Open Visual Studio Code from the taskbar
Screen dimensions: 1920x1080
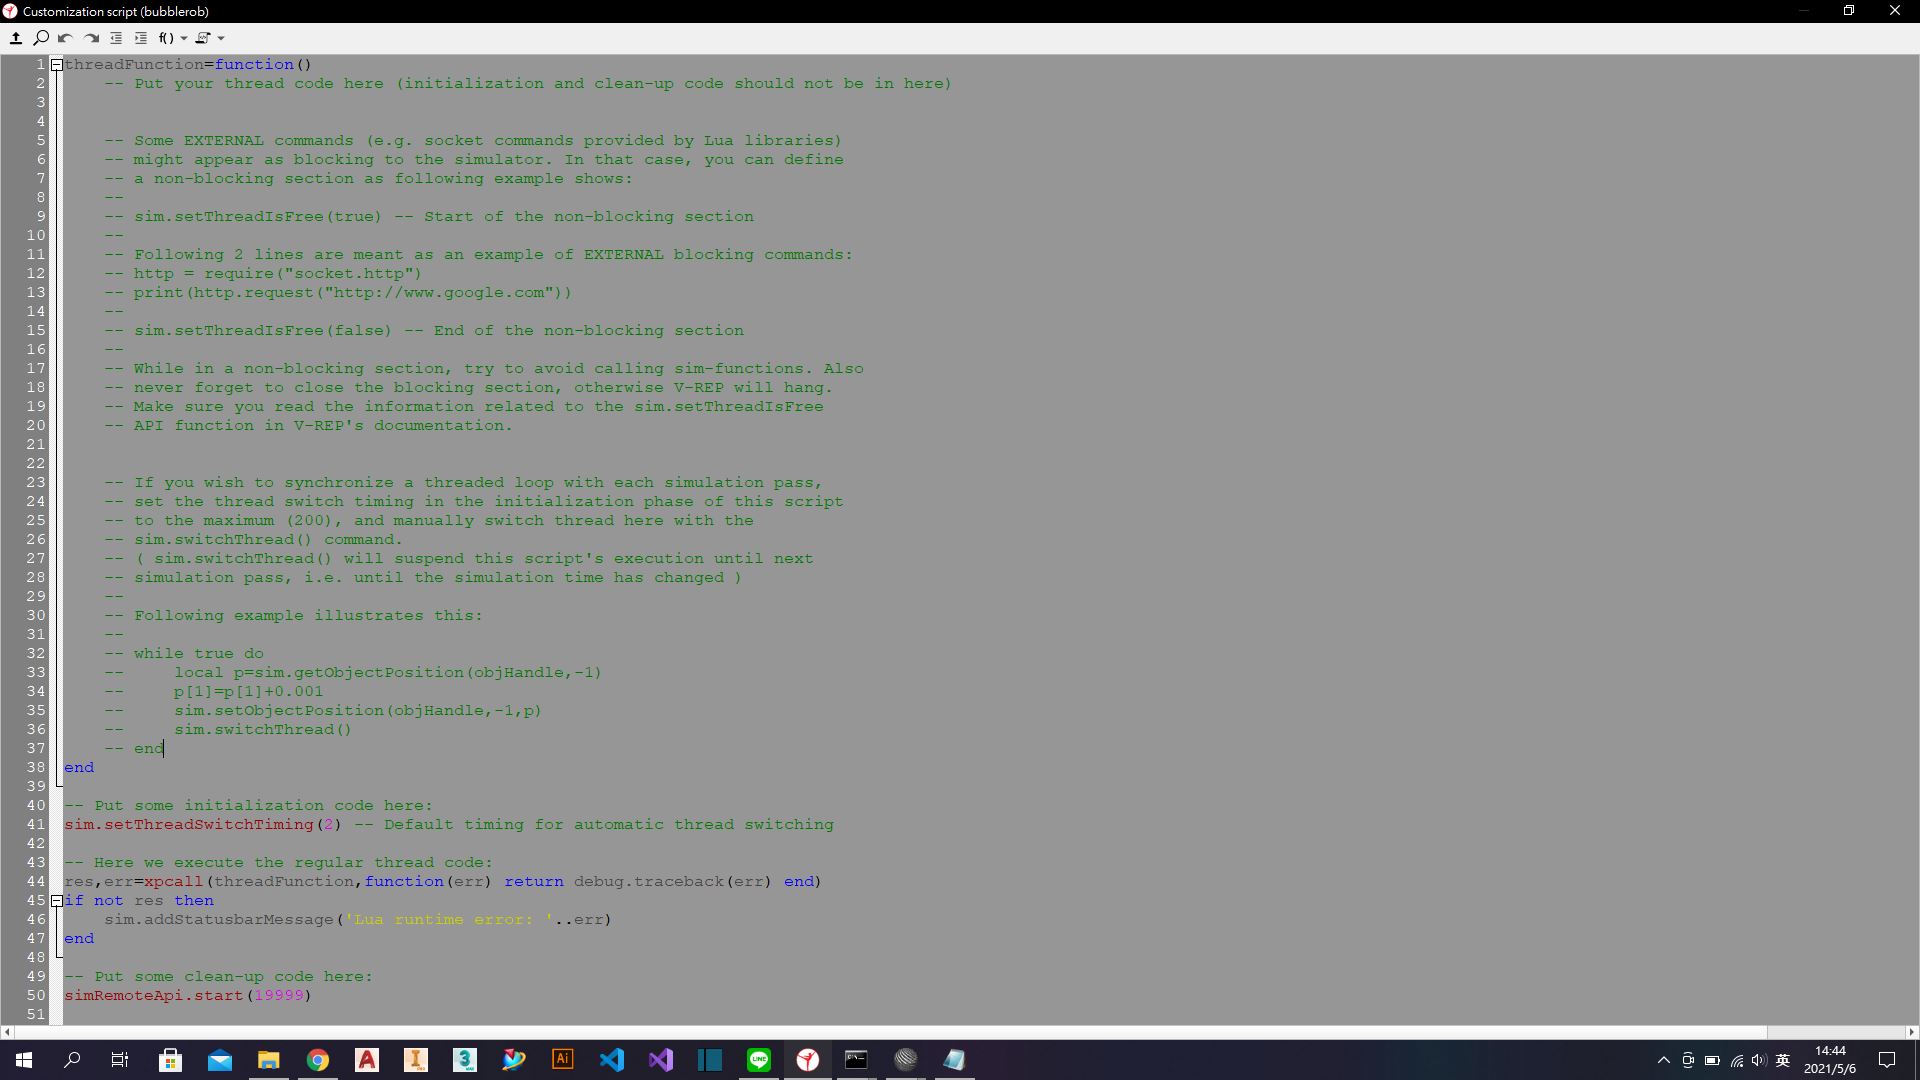[612, 1060]
